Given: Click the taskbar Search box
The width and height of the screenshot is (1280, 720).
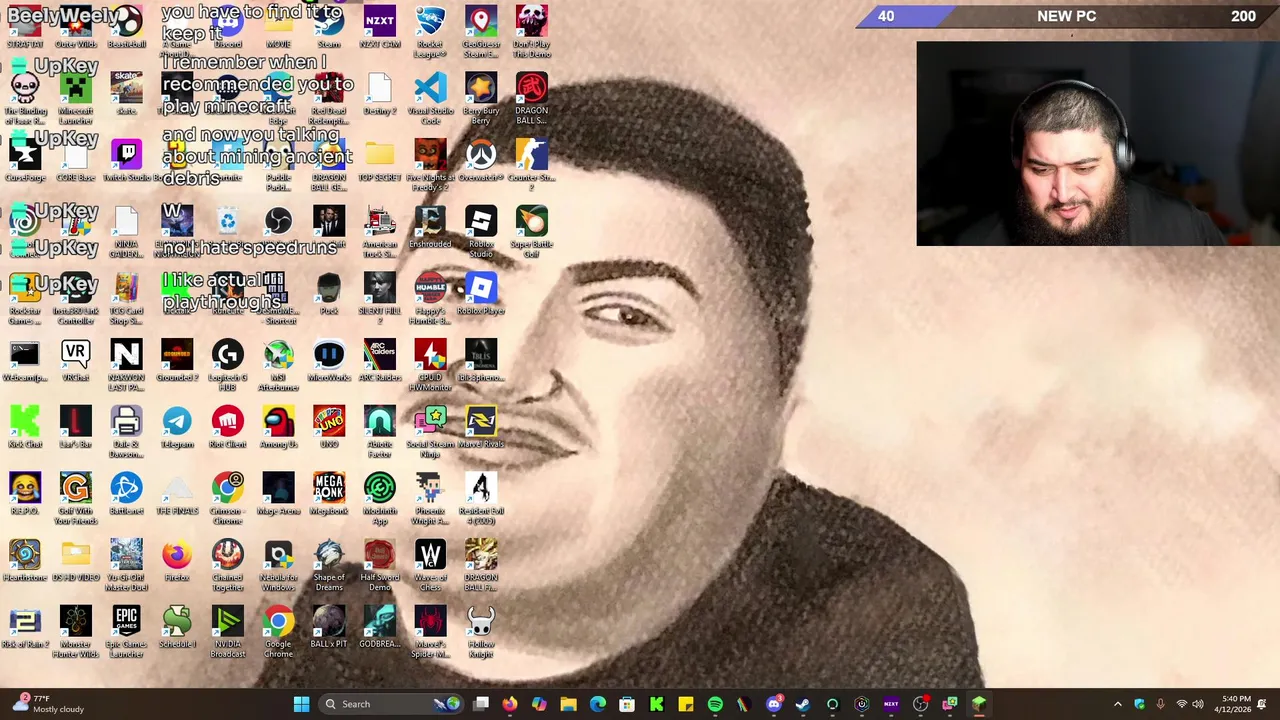Looking at the screenshot, I should [x=393, y=704].
